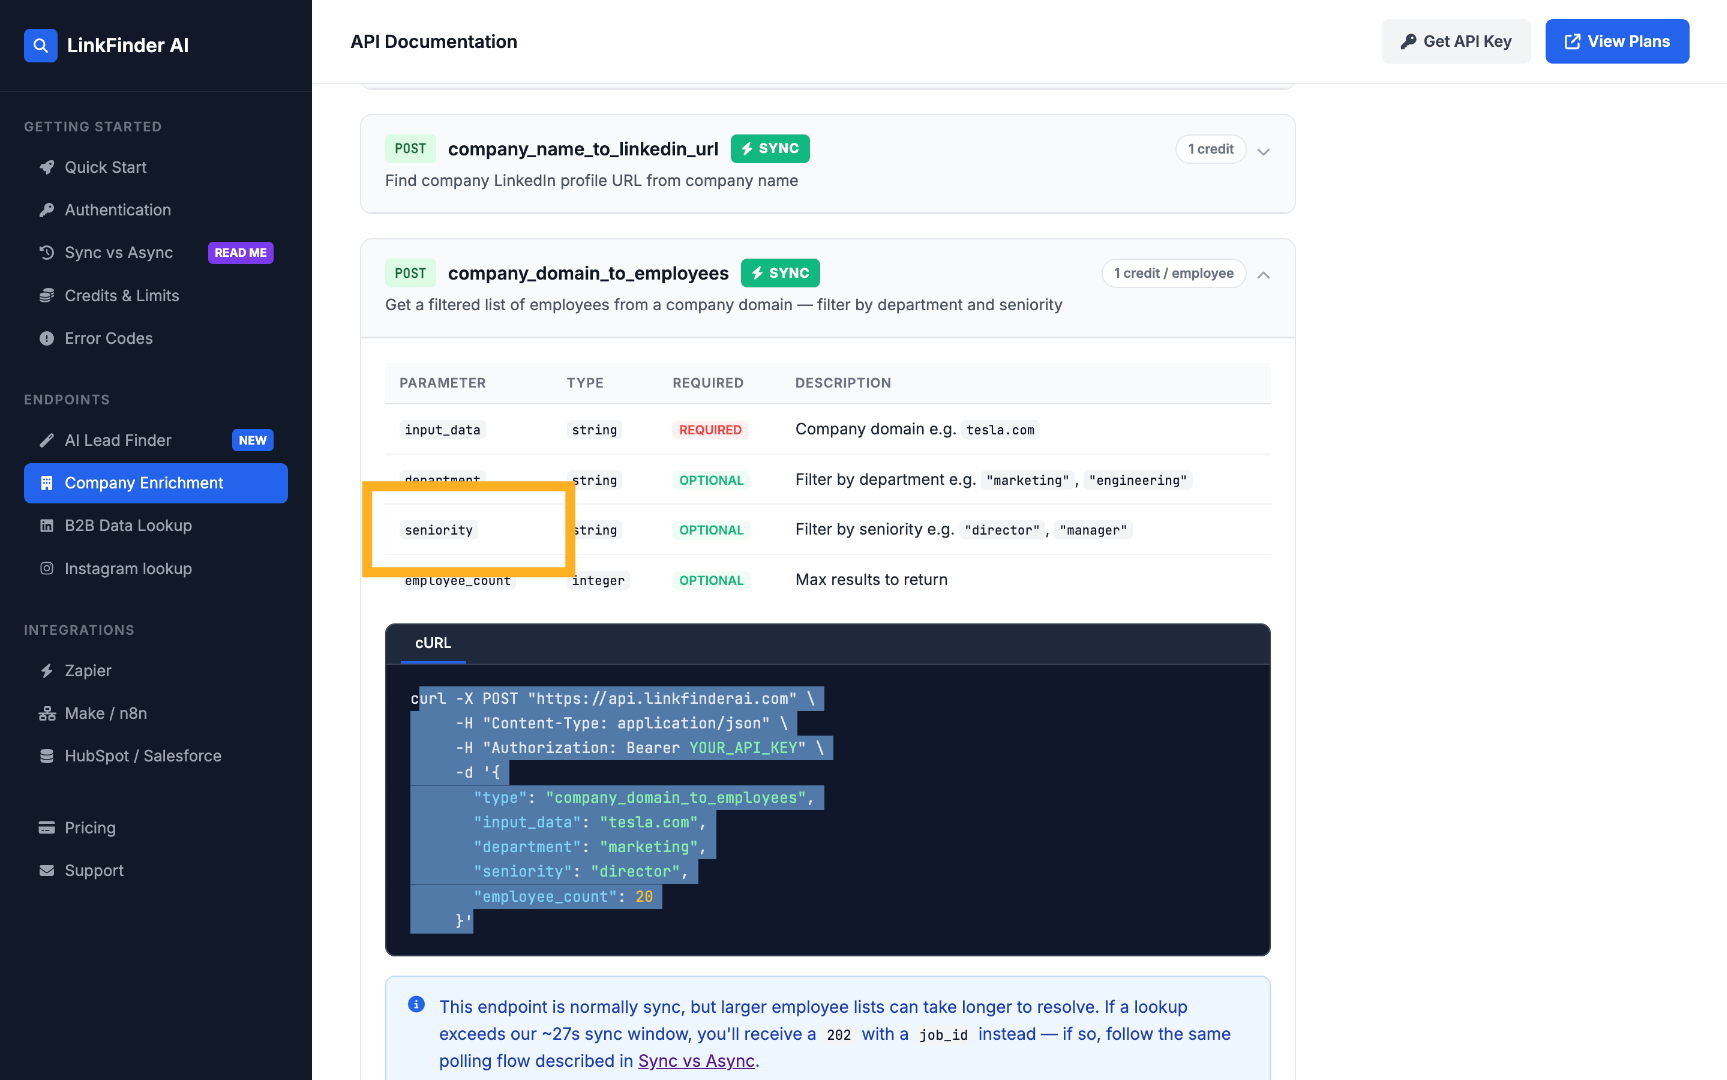The height and width of the screenshot is (1080, 1727).
Task: Open Instagram lookup endpoint
Action: [x=156, y=569]
